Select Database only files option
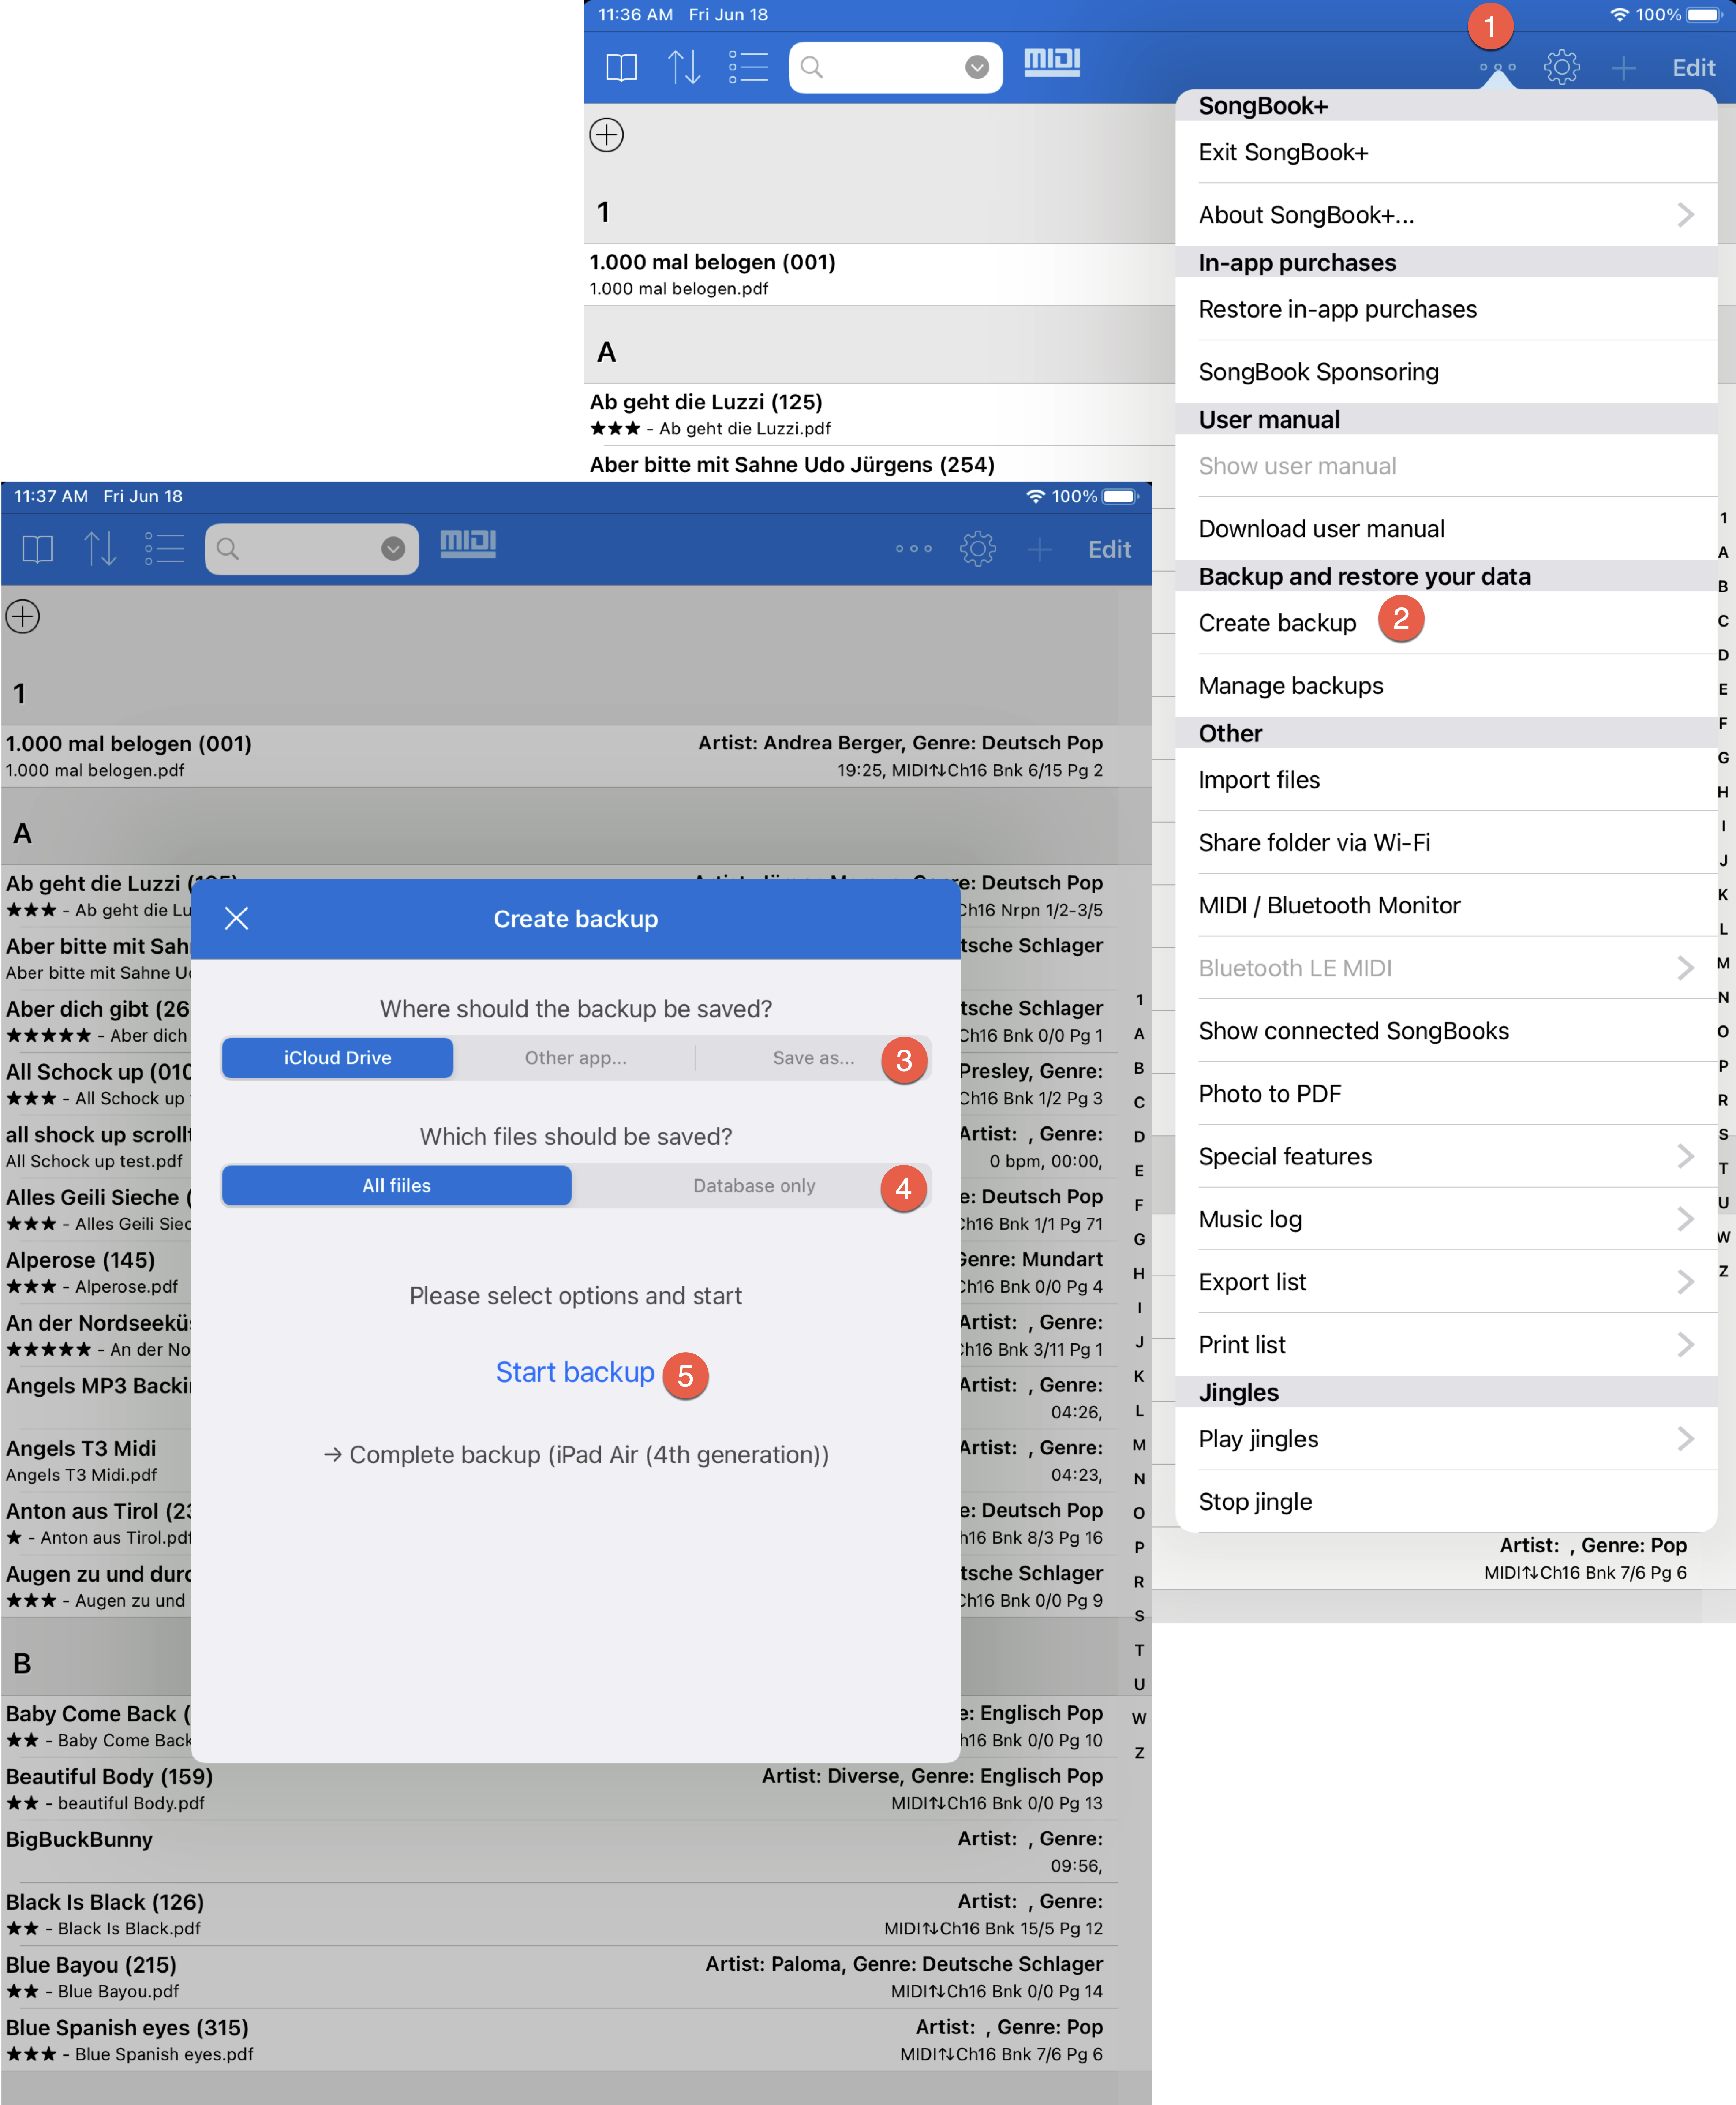 [753, 1186]
